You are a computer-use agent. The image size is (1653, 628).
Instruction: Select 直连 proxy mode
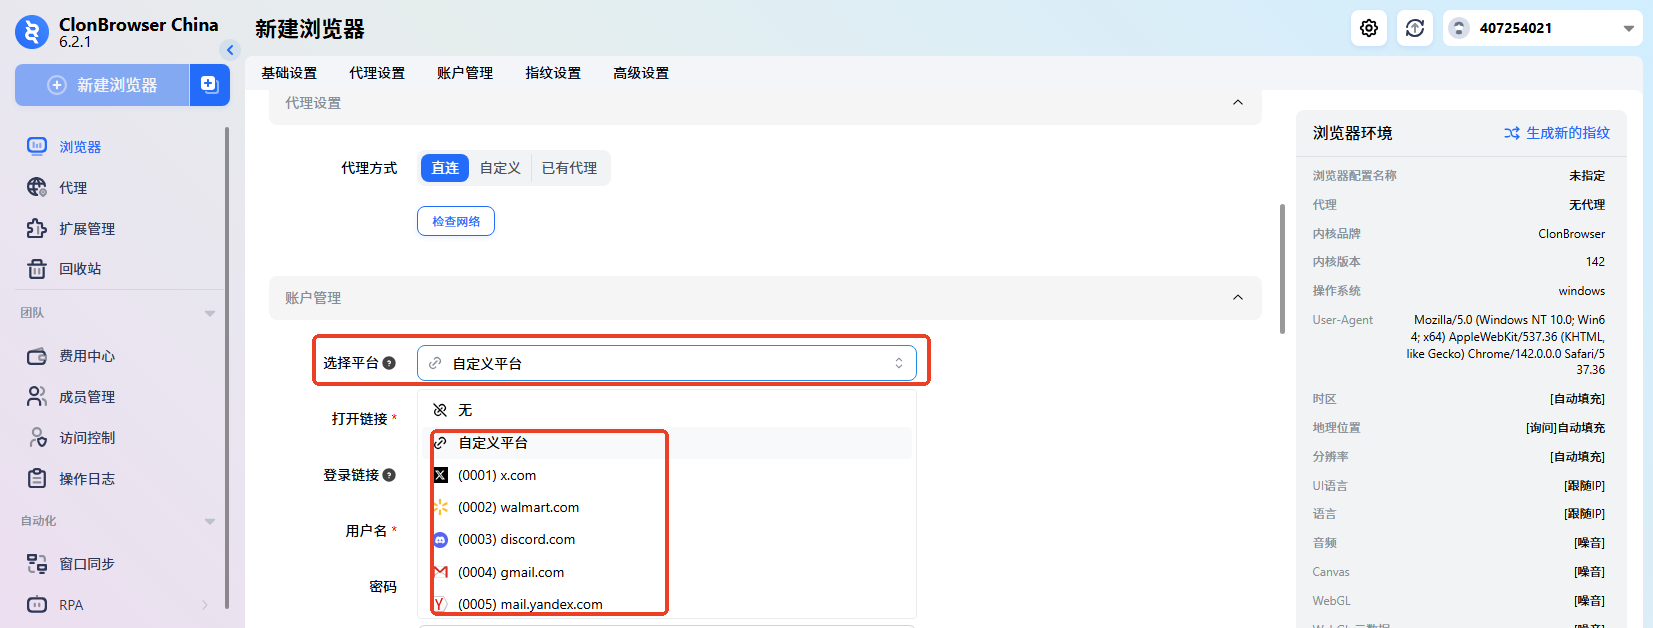click(445, 168)
